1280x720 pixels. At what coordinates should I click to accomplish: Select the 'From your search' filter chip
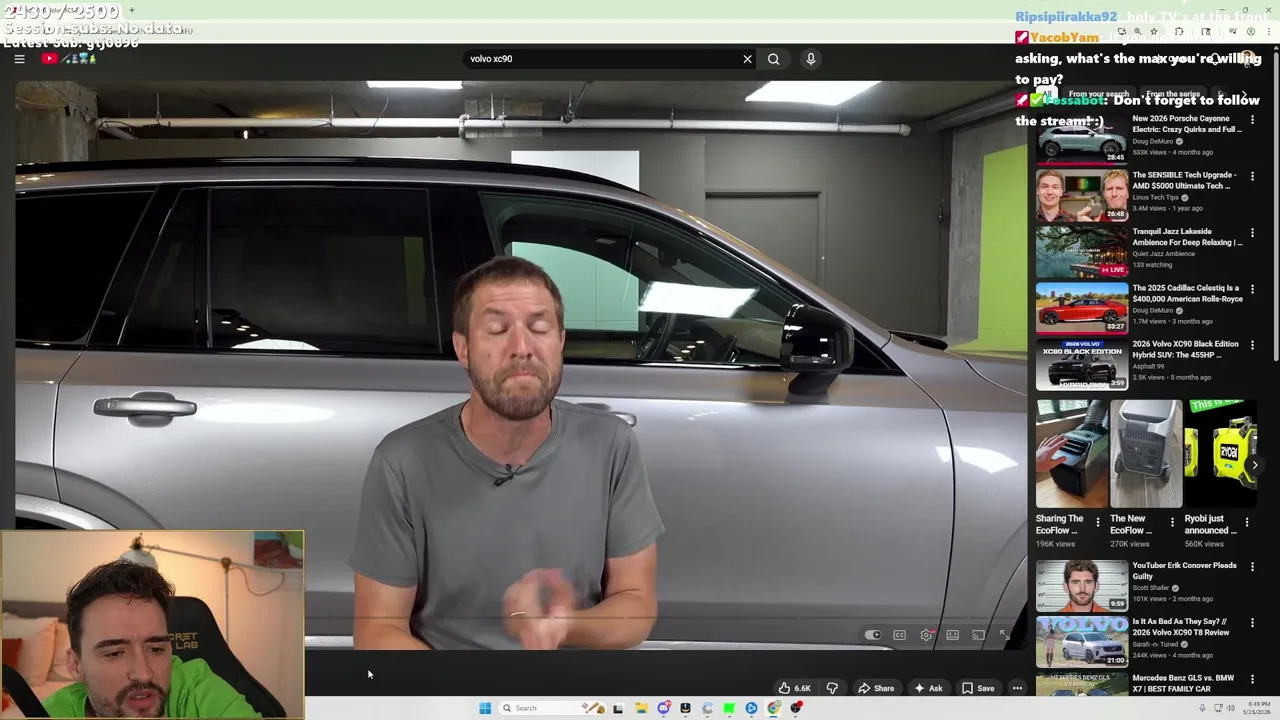(1098, 94)
